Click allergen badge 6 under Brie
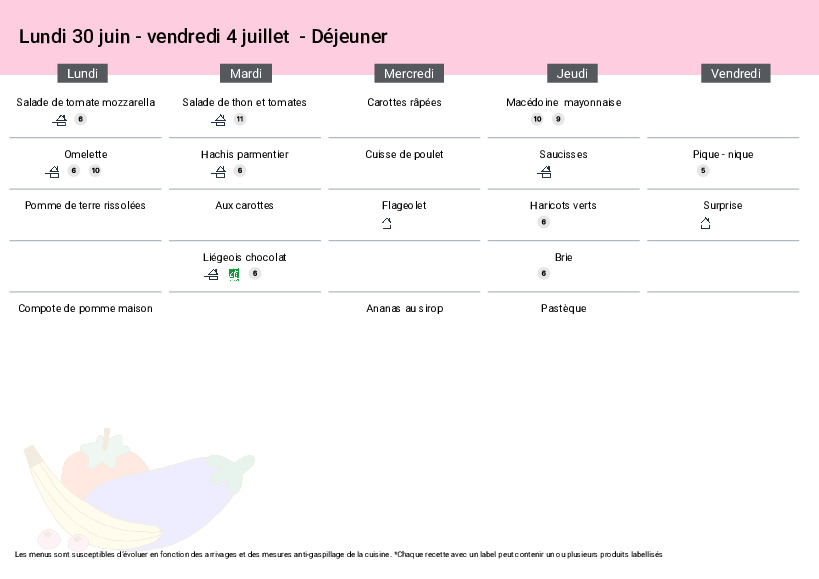 click(x=544, y=273)
